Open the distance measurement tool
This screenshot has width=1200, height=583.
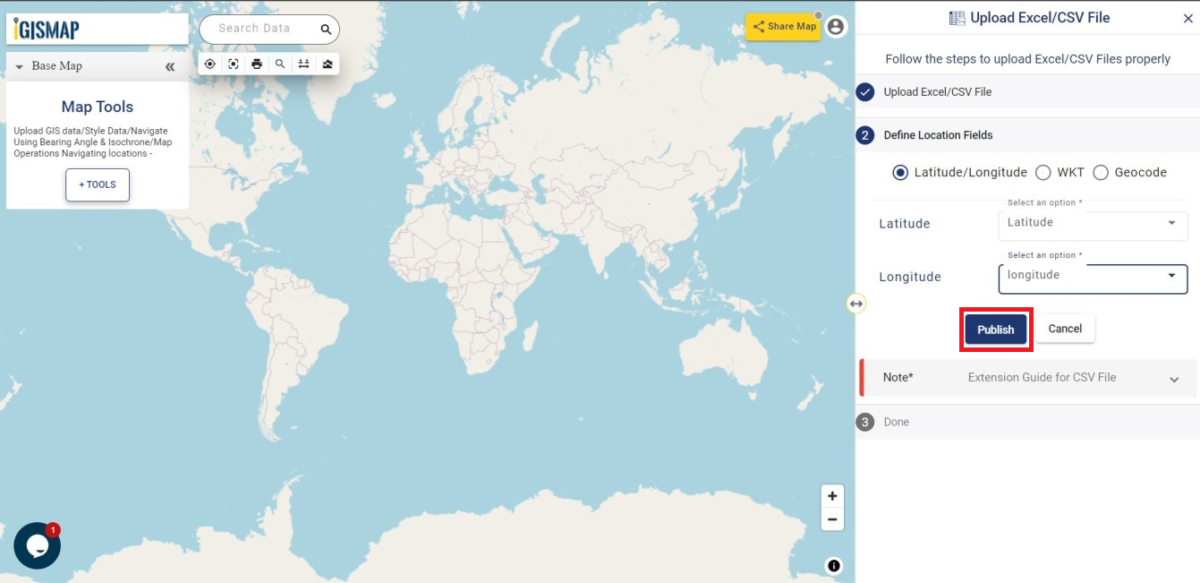tap(304, 63)
